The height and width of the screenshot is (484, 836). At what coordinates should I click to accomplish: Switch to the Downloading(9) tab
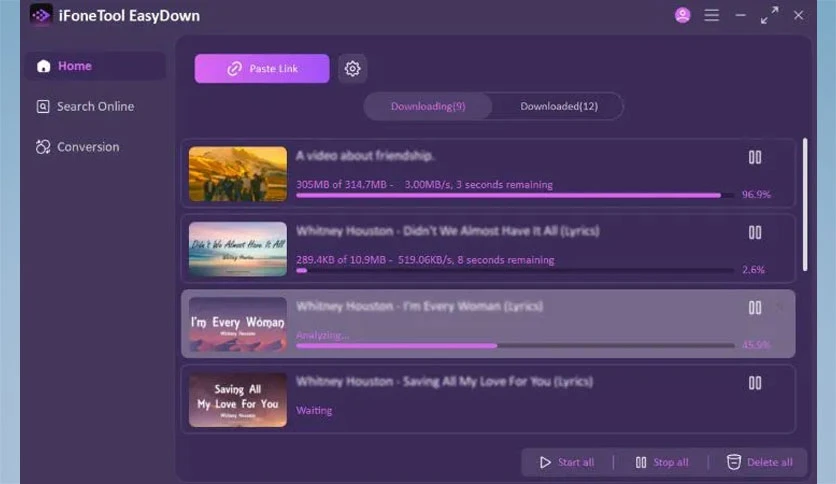pos(428,106)
